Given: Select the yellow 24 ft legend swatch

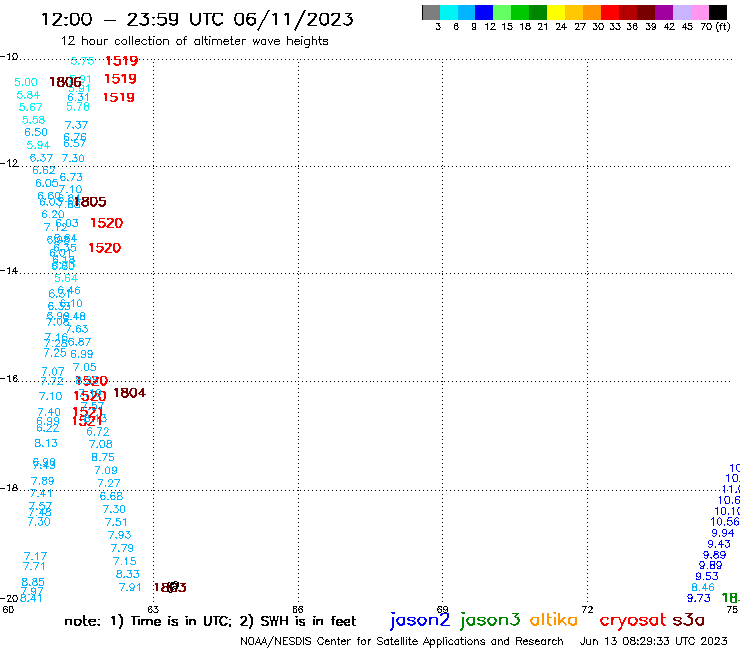Looking at the screenshot, I should pos(556,12).
